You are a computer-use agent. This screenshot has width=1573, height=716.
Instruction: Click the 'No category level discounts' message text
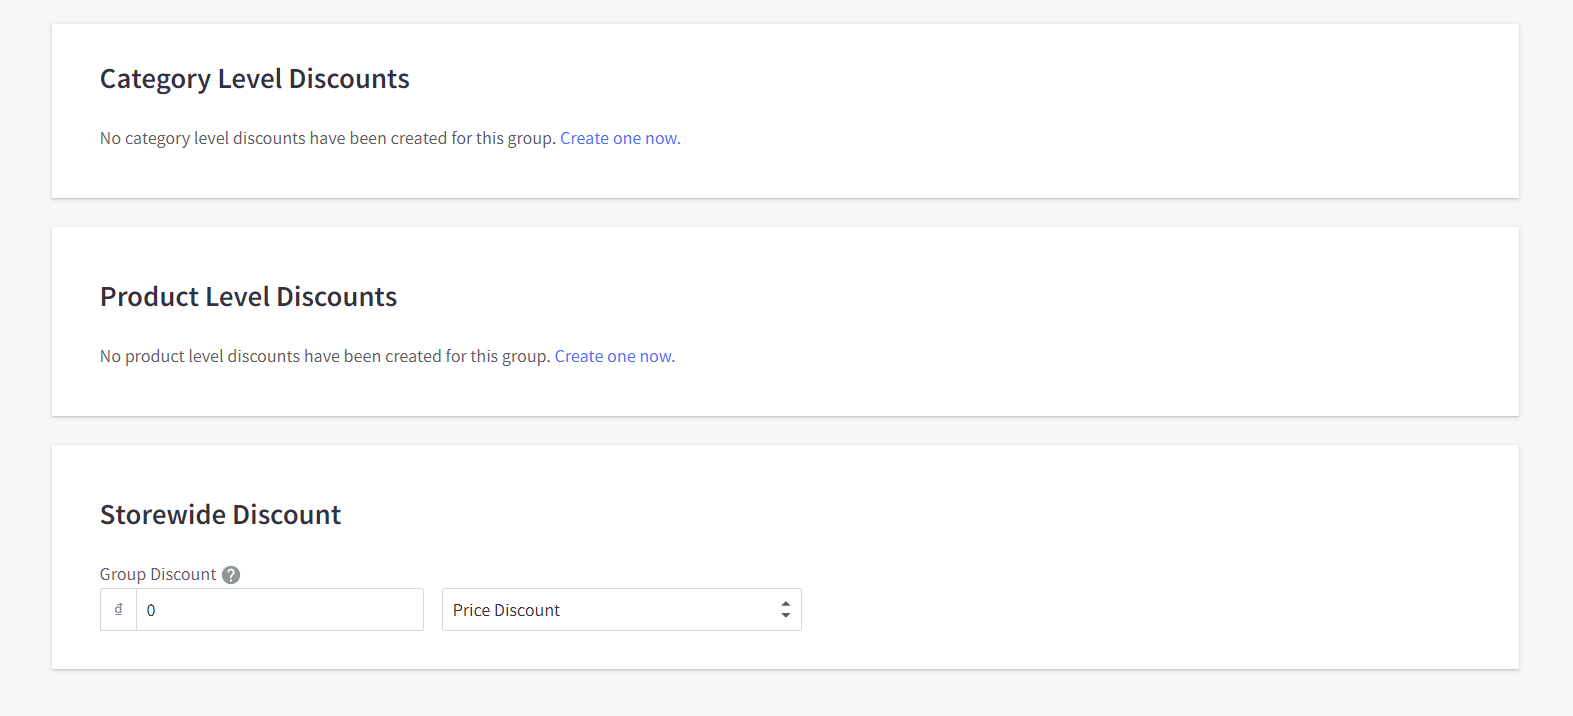point(327,139)
